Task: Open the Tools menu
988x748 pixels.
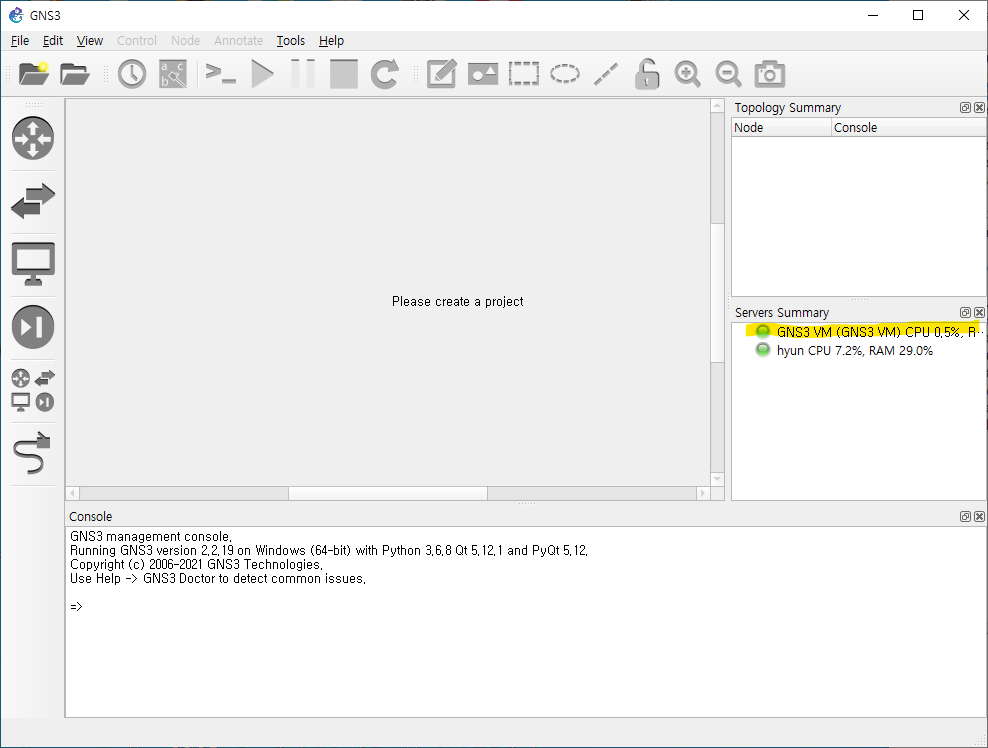Action: click(290, 40)
